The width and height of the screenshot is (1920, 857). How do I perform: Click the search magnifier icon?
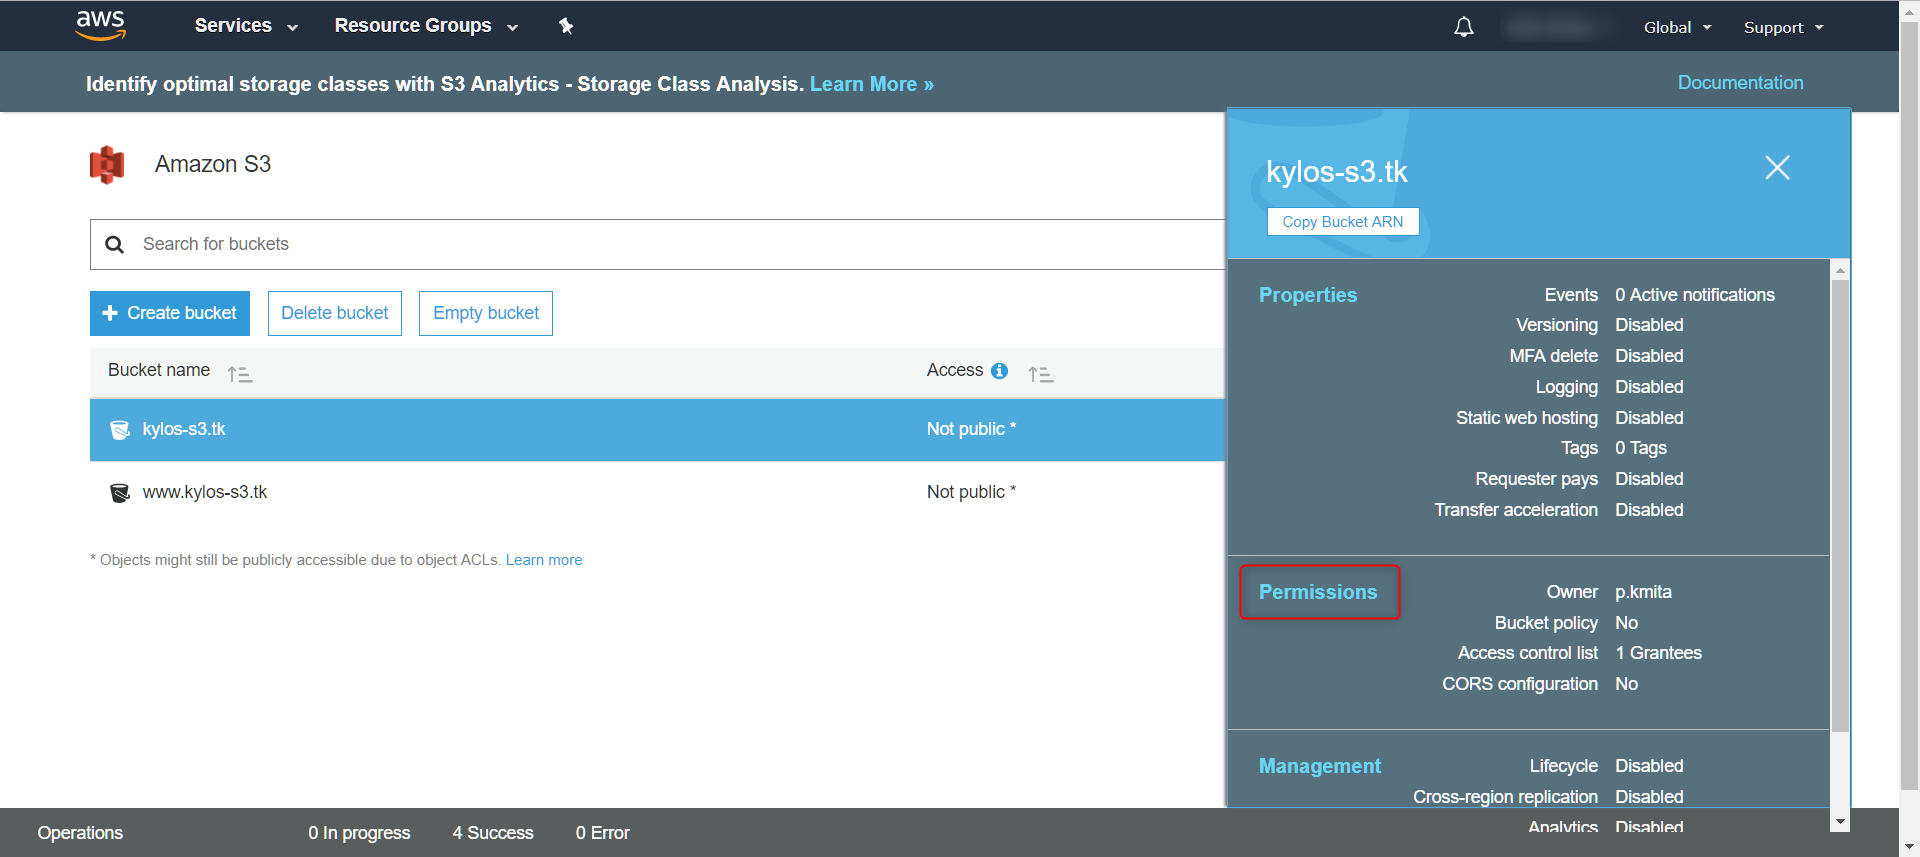pos(115,244)
